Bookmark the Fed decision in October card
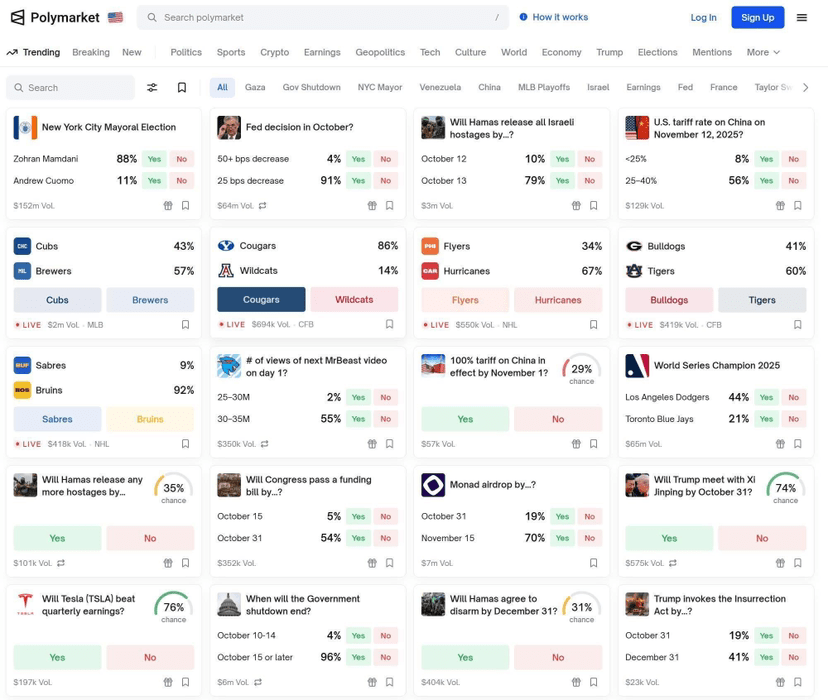 389,205
